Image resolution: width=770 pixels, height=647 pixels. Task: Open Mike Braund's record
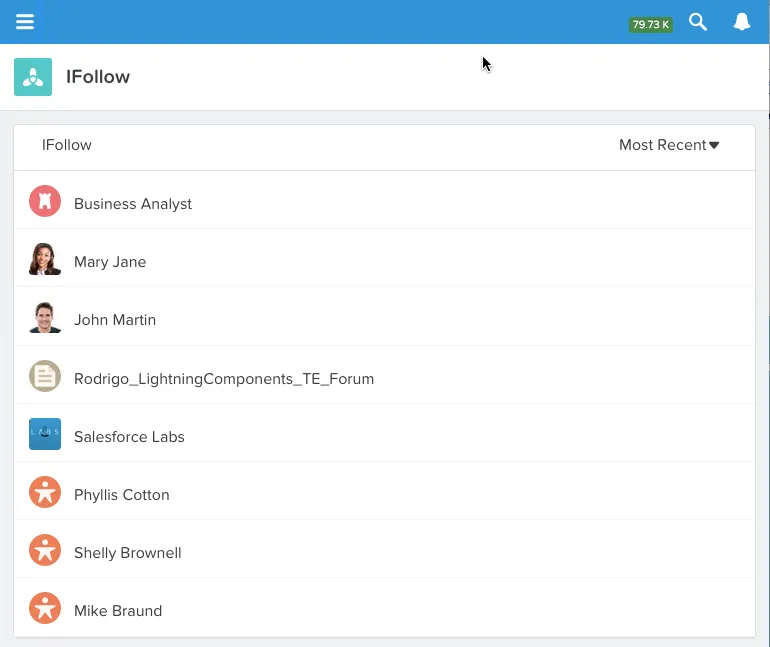point(118,611)
